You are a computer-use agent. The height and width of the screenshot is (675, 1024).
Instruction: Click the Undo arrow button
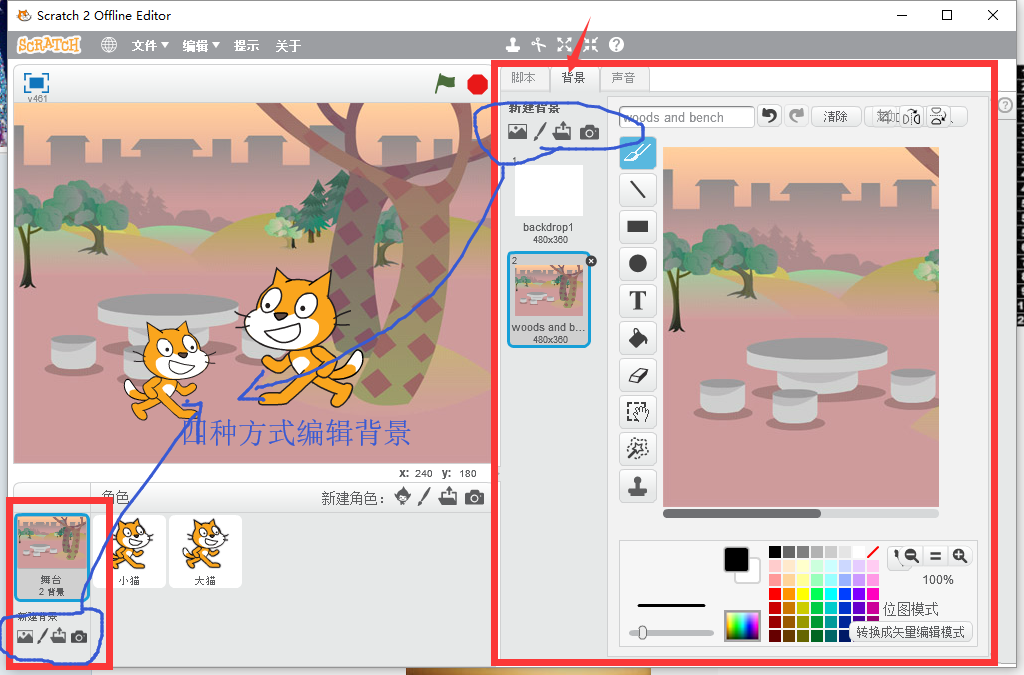(770, 116)
